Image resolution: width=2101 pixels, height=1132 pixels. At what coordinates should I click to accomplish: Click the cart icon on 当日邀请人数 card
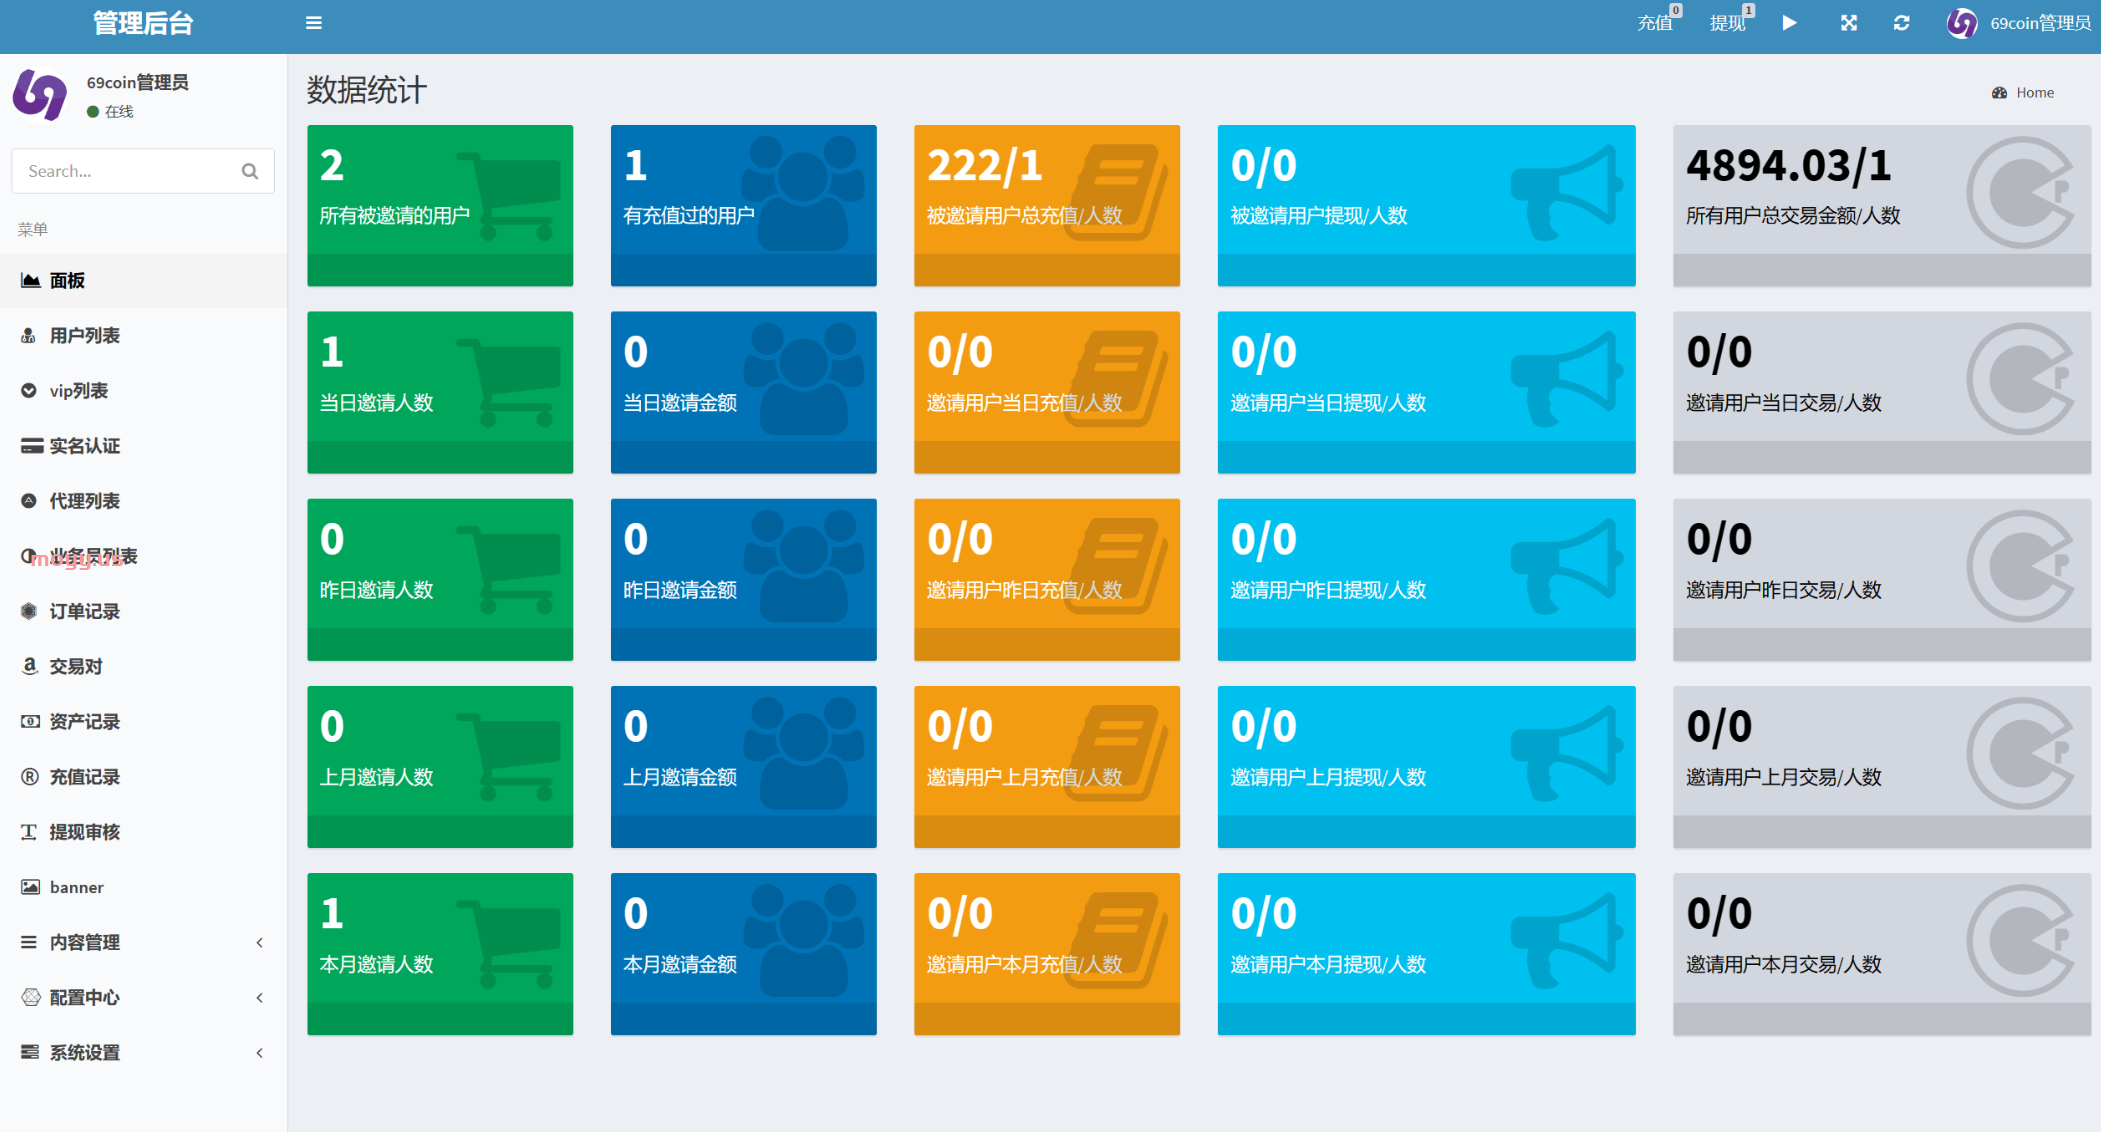point(509,383)
